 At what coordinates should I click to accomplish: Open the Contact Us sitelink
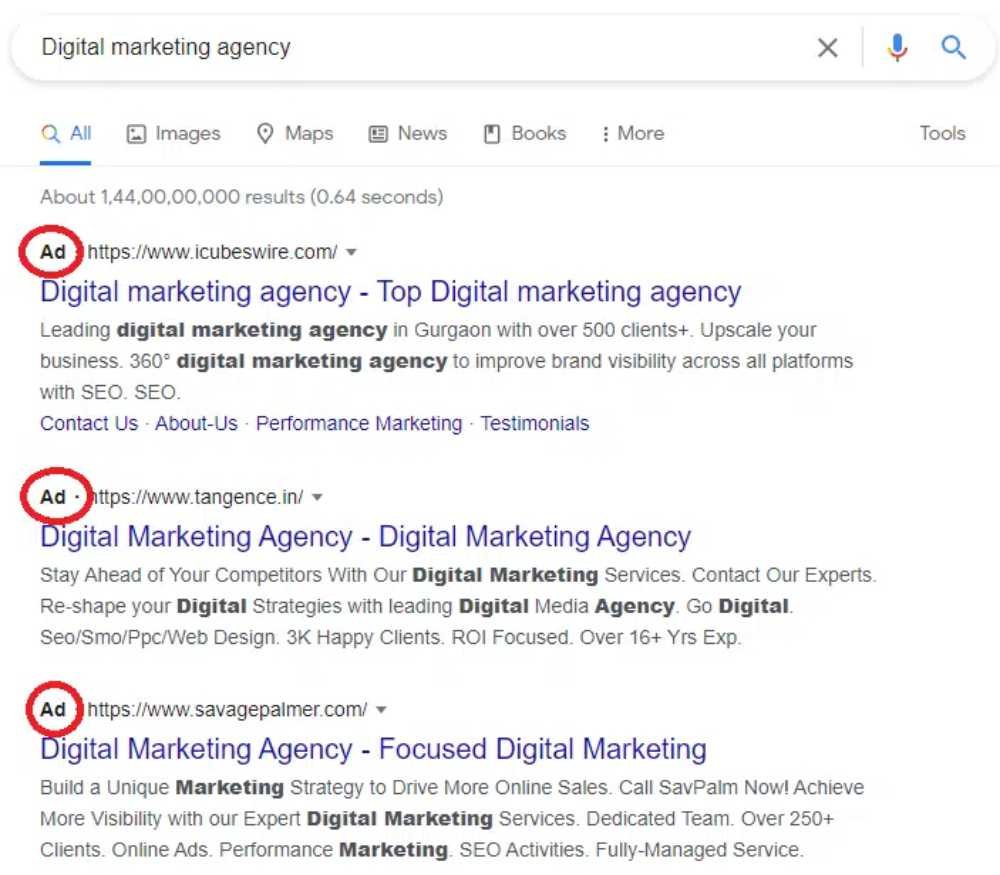(89, 423)
